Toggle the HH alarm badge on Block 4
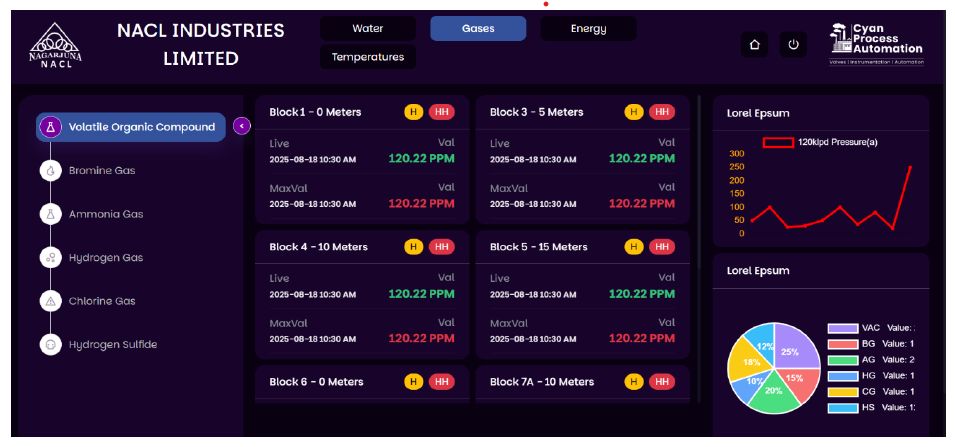This screenshot has width=955, height=447. [441, 247]
